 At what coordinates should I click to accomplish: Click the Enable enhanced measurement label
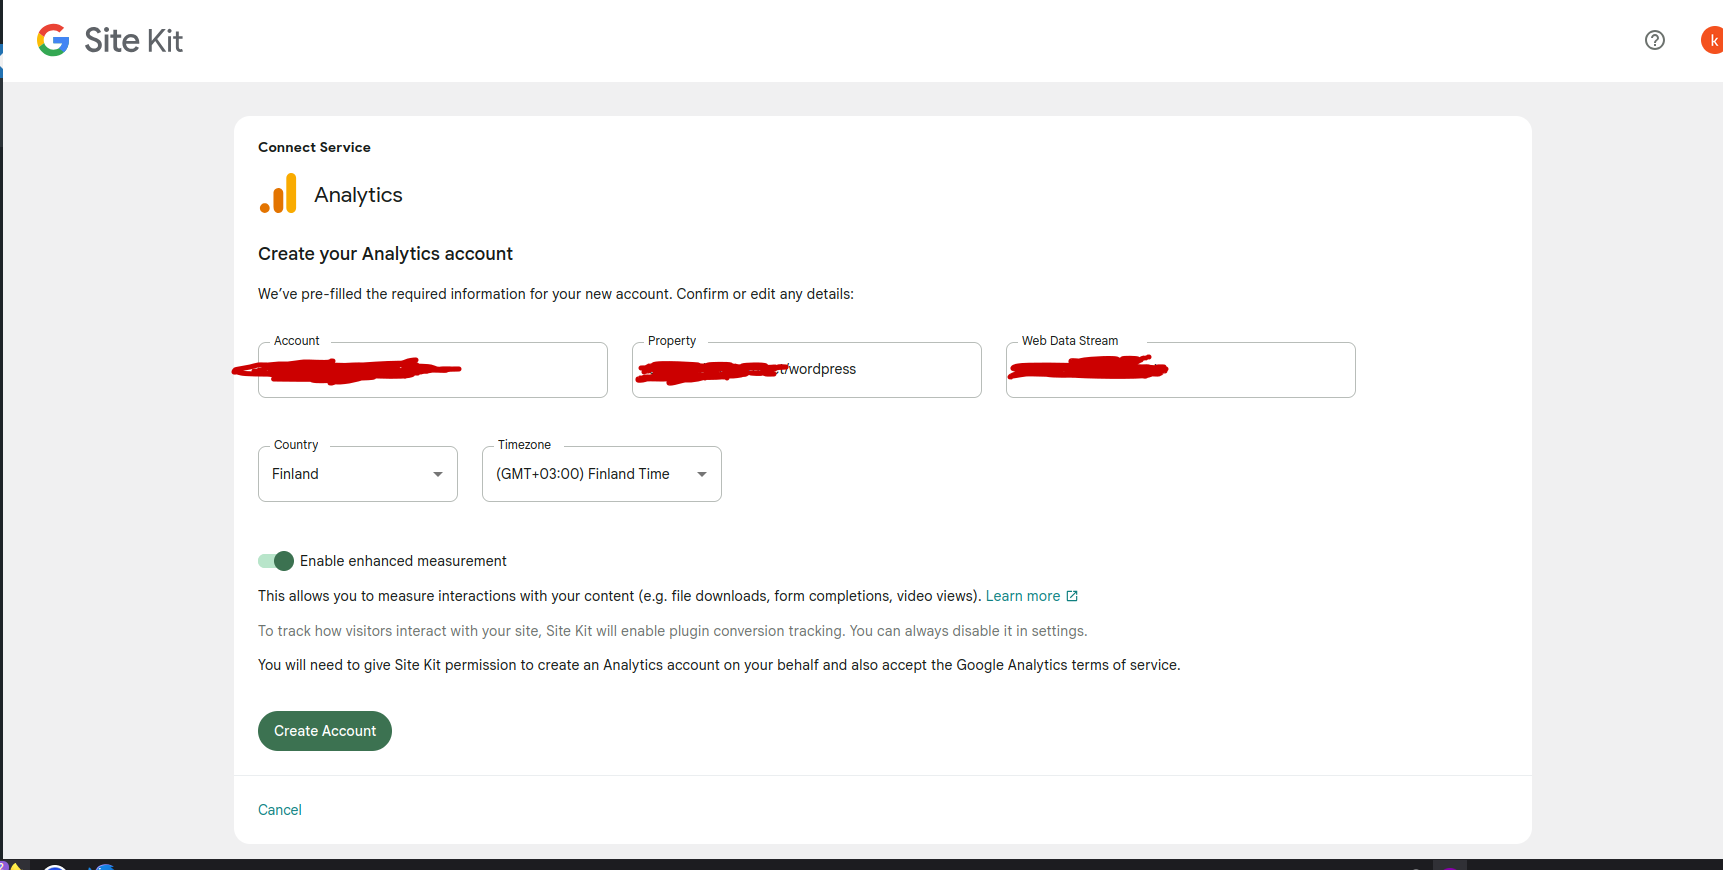[403, 561]
